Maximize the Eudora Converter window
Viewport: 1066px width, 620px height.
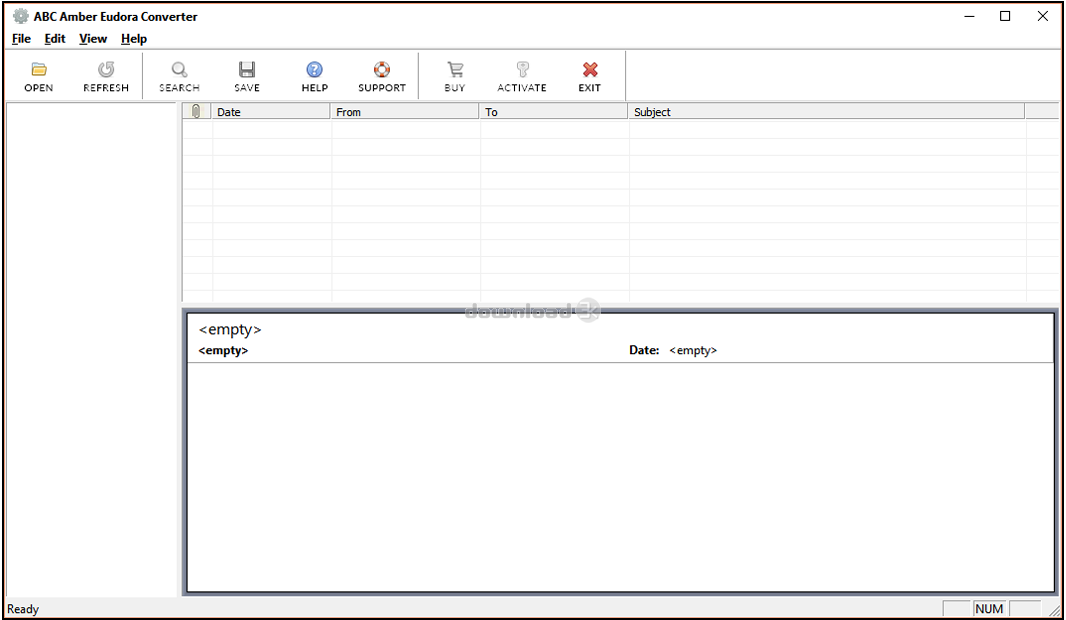pos(1005,16)
